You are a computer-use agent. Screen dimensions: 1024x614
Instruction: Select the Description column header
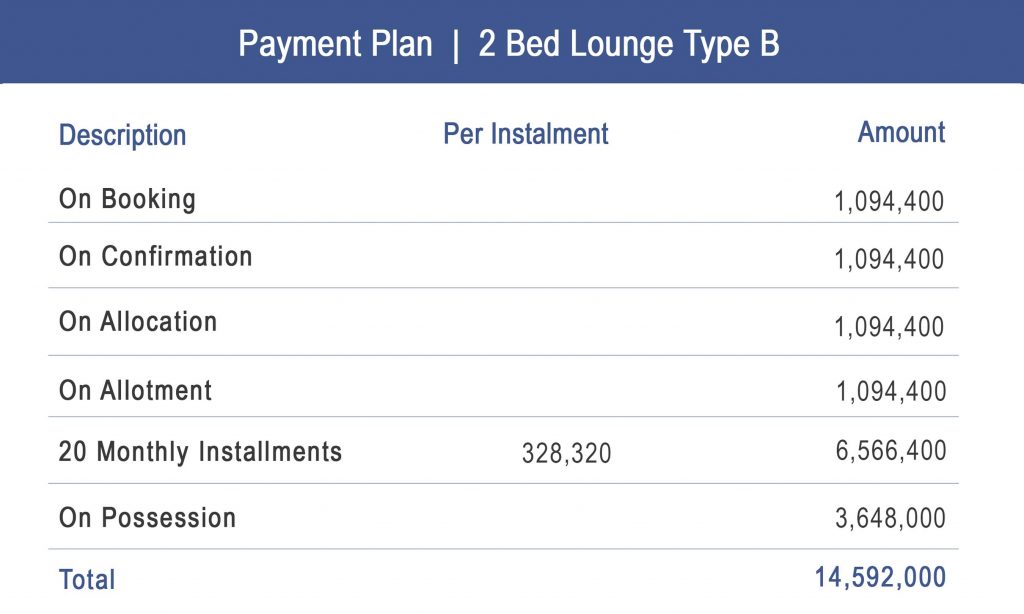click(x=123, y=135)
